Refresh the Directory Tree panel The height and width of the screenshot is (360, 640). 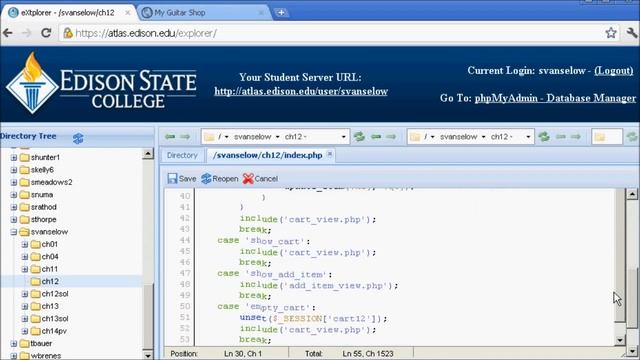78,138
